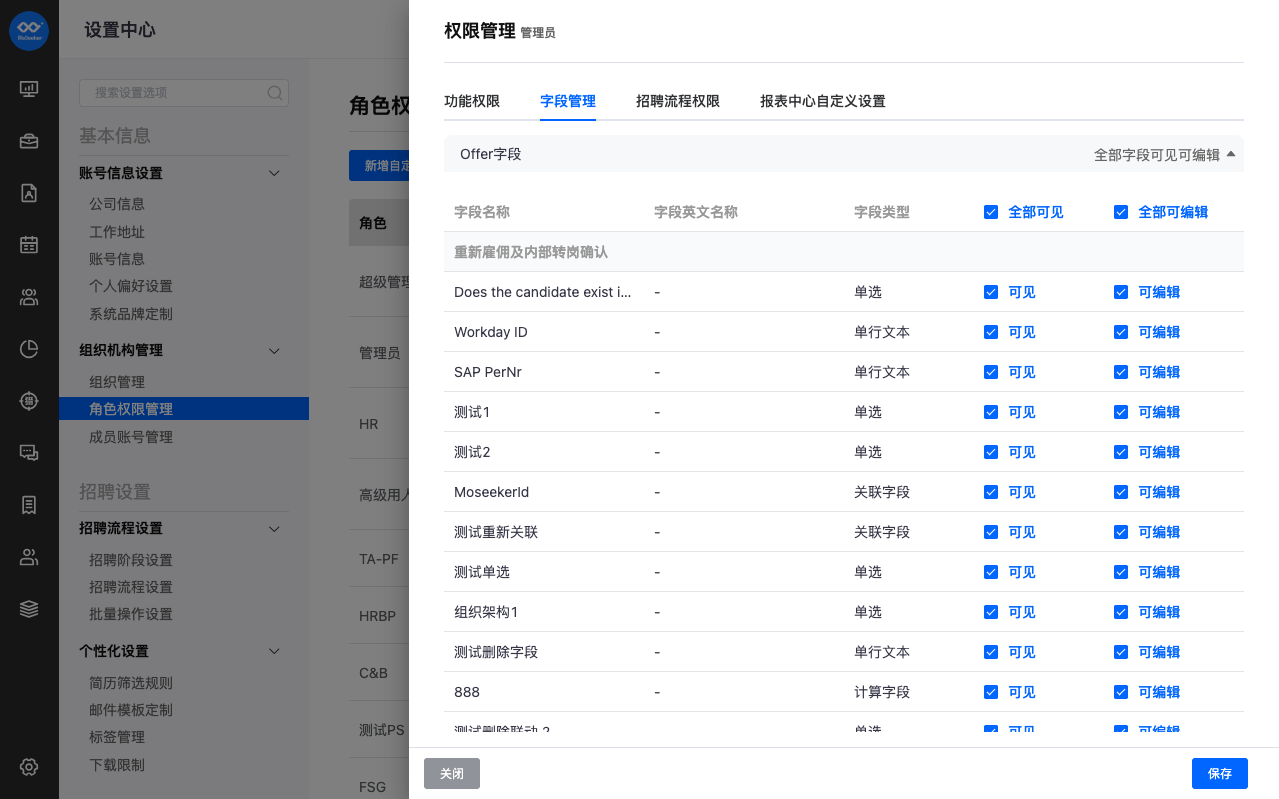Switch to the 招聘流程权限 tab

pos(678,101)
